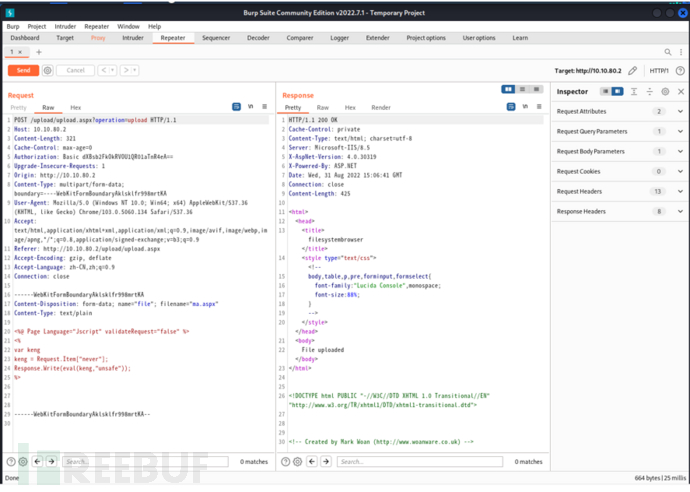Click the Response search field
Viewport: 690px width, 492px height.
420,462
